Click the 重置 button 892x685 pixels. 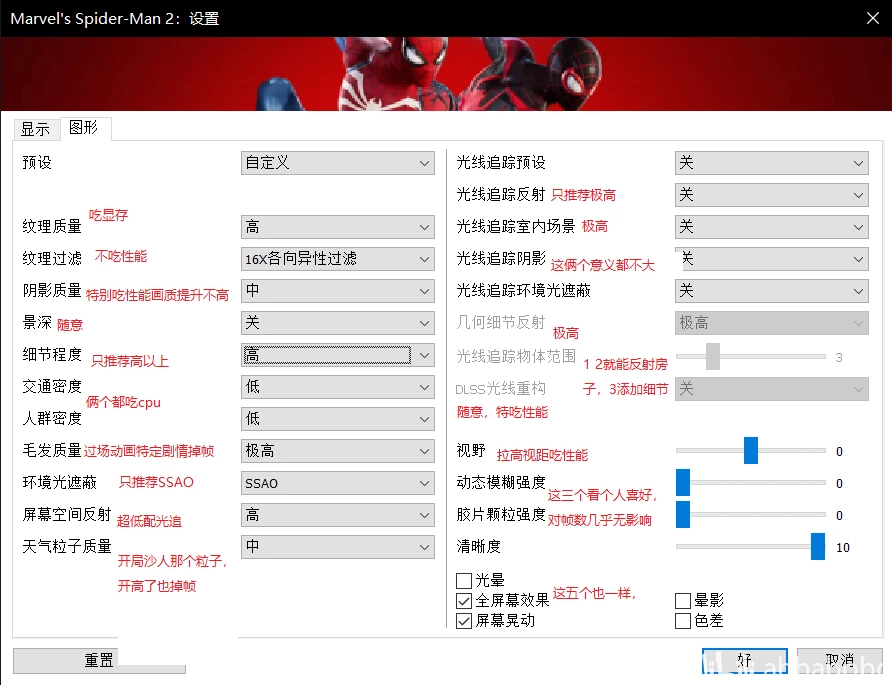99,661
